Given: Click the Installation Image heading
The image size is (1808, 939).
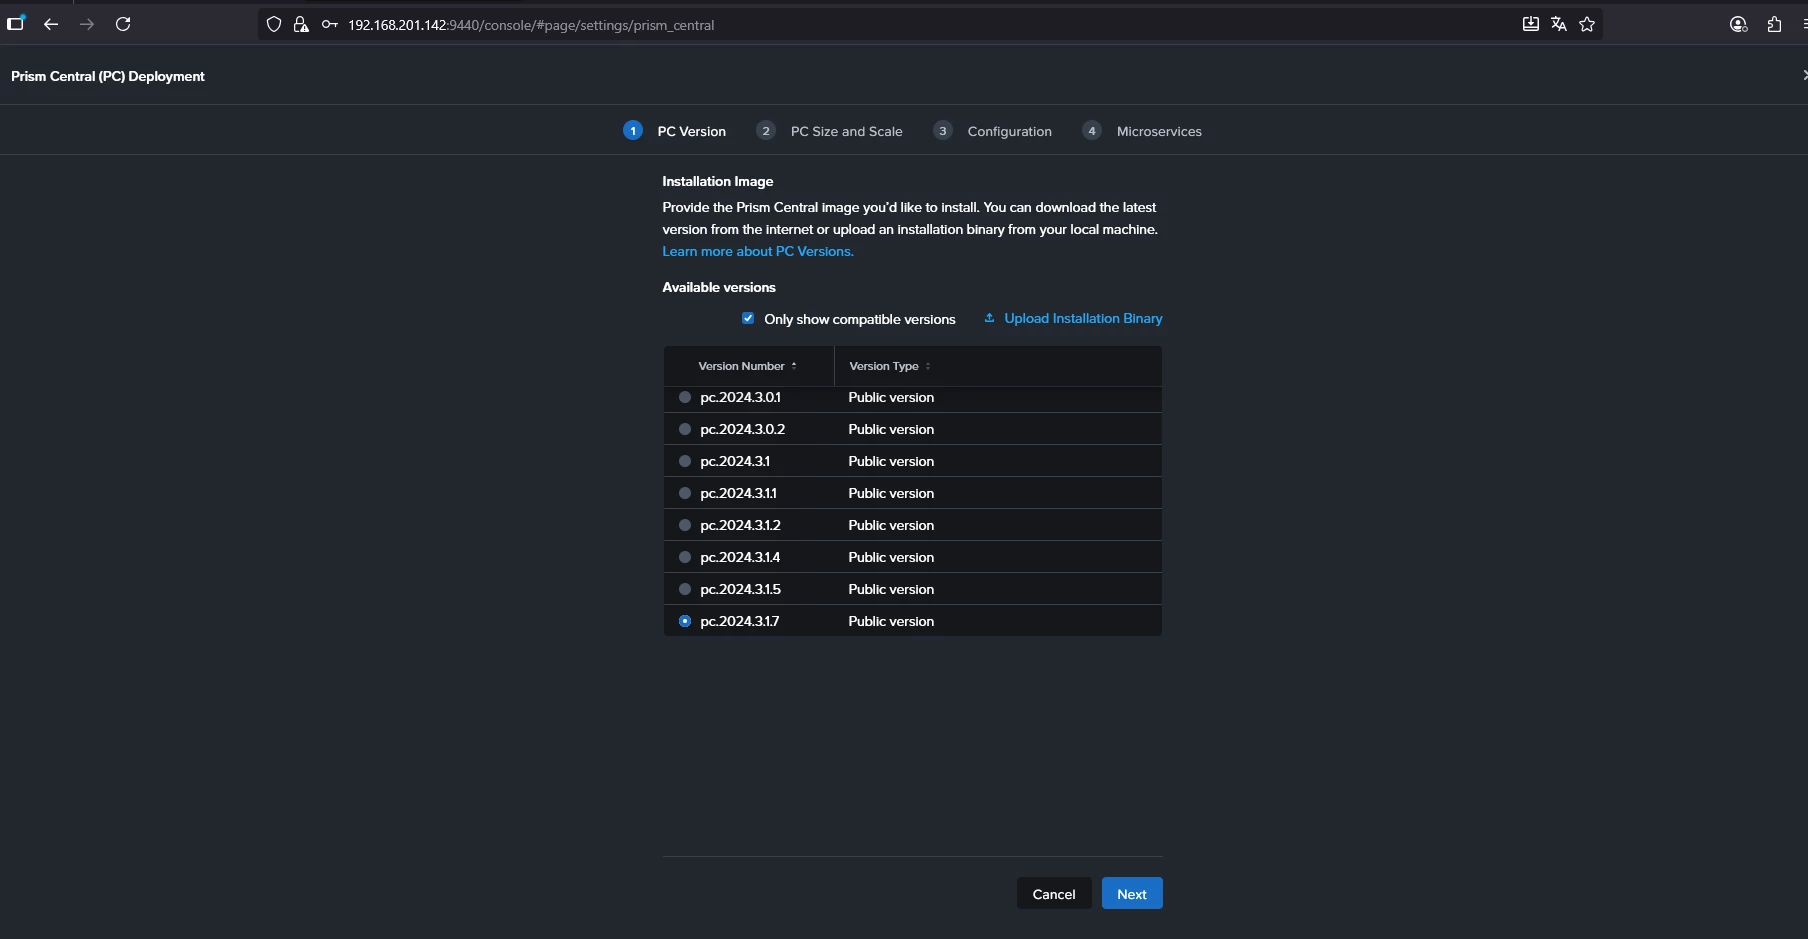Looking at the screenshot, I should pos(717,181).
